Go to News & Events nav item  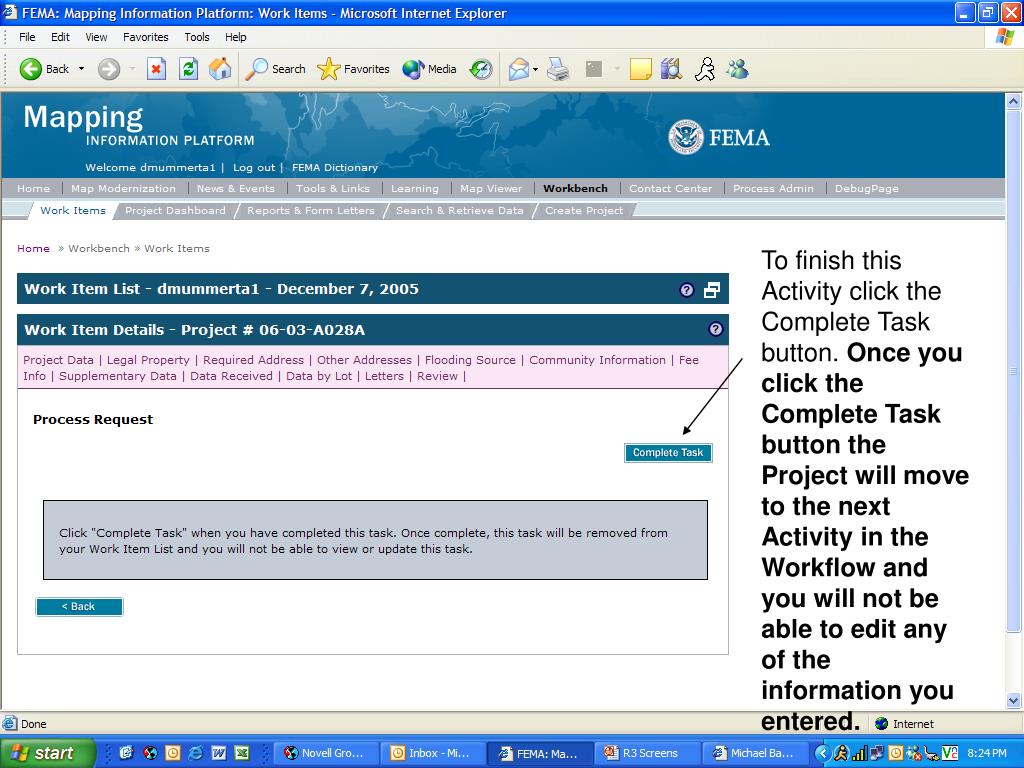(x=236, y=189)
